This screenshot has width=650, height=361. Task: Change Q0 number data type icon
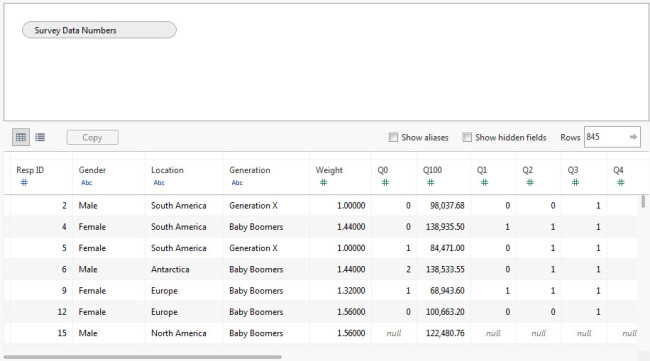click(x=385, y=182)
